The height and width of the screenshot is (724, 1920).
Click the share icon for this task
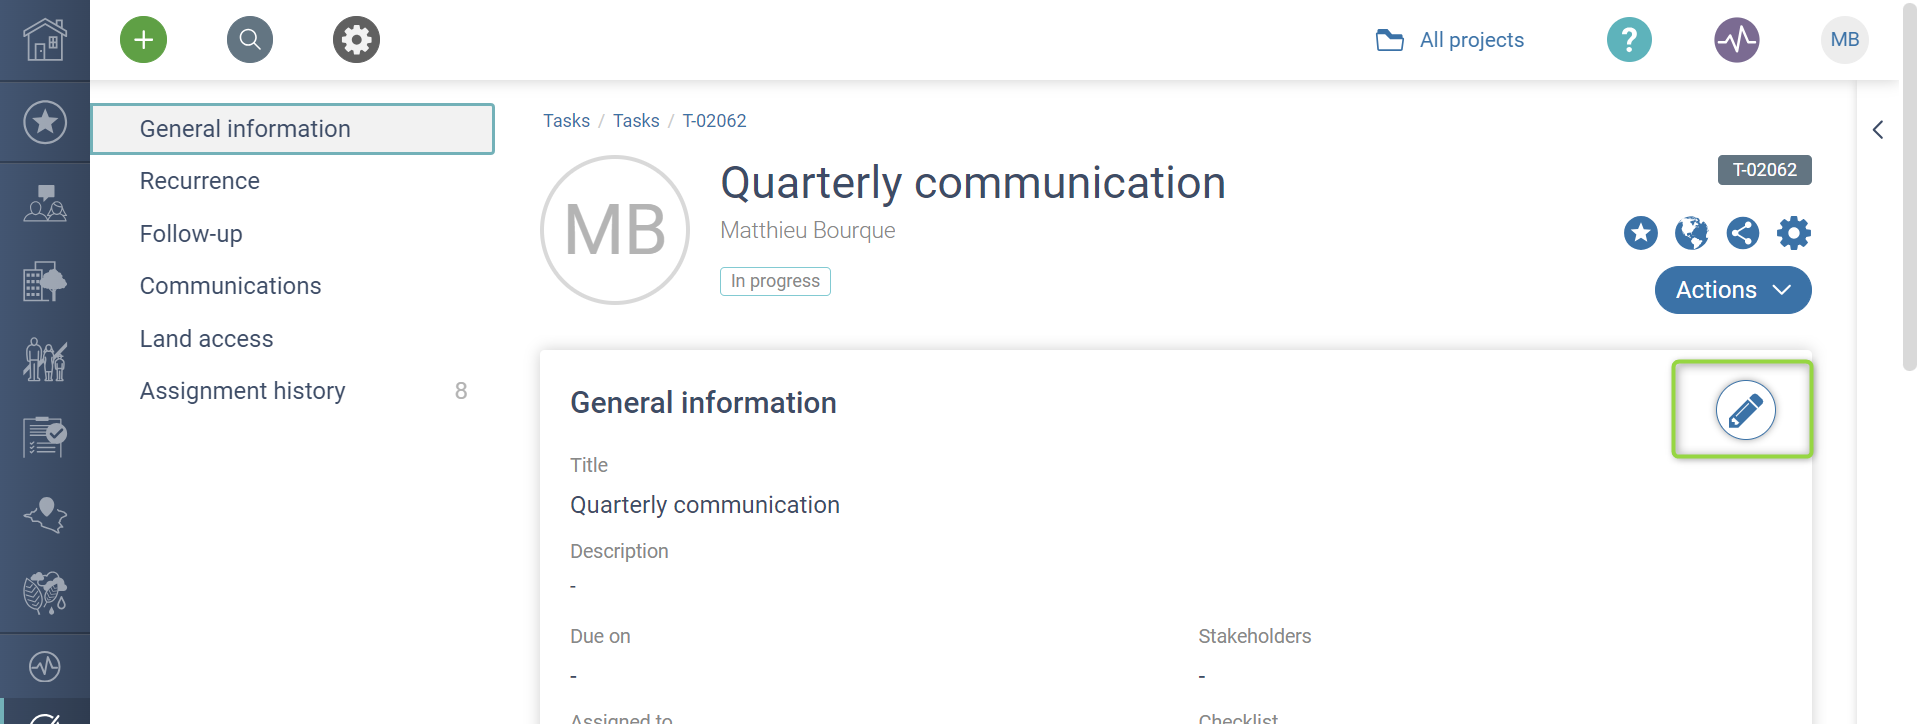(x=1743, y=233)
